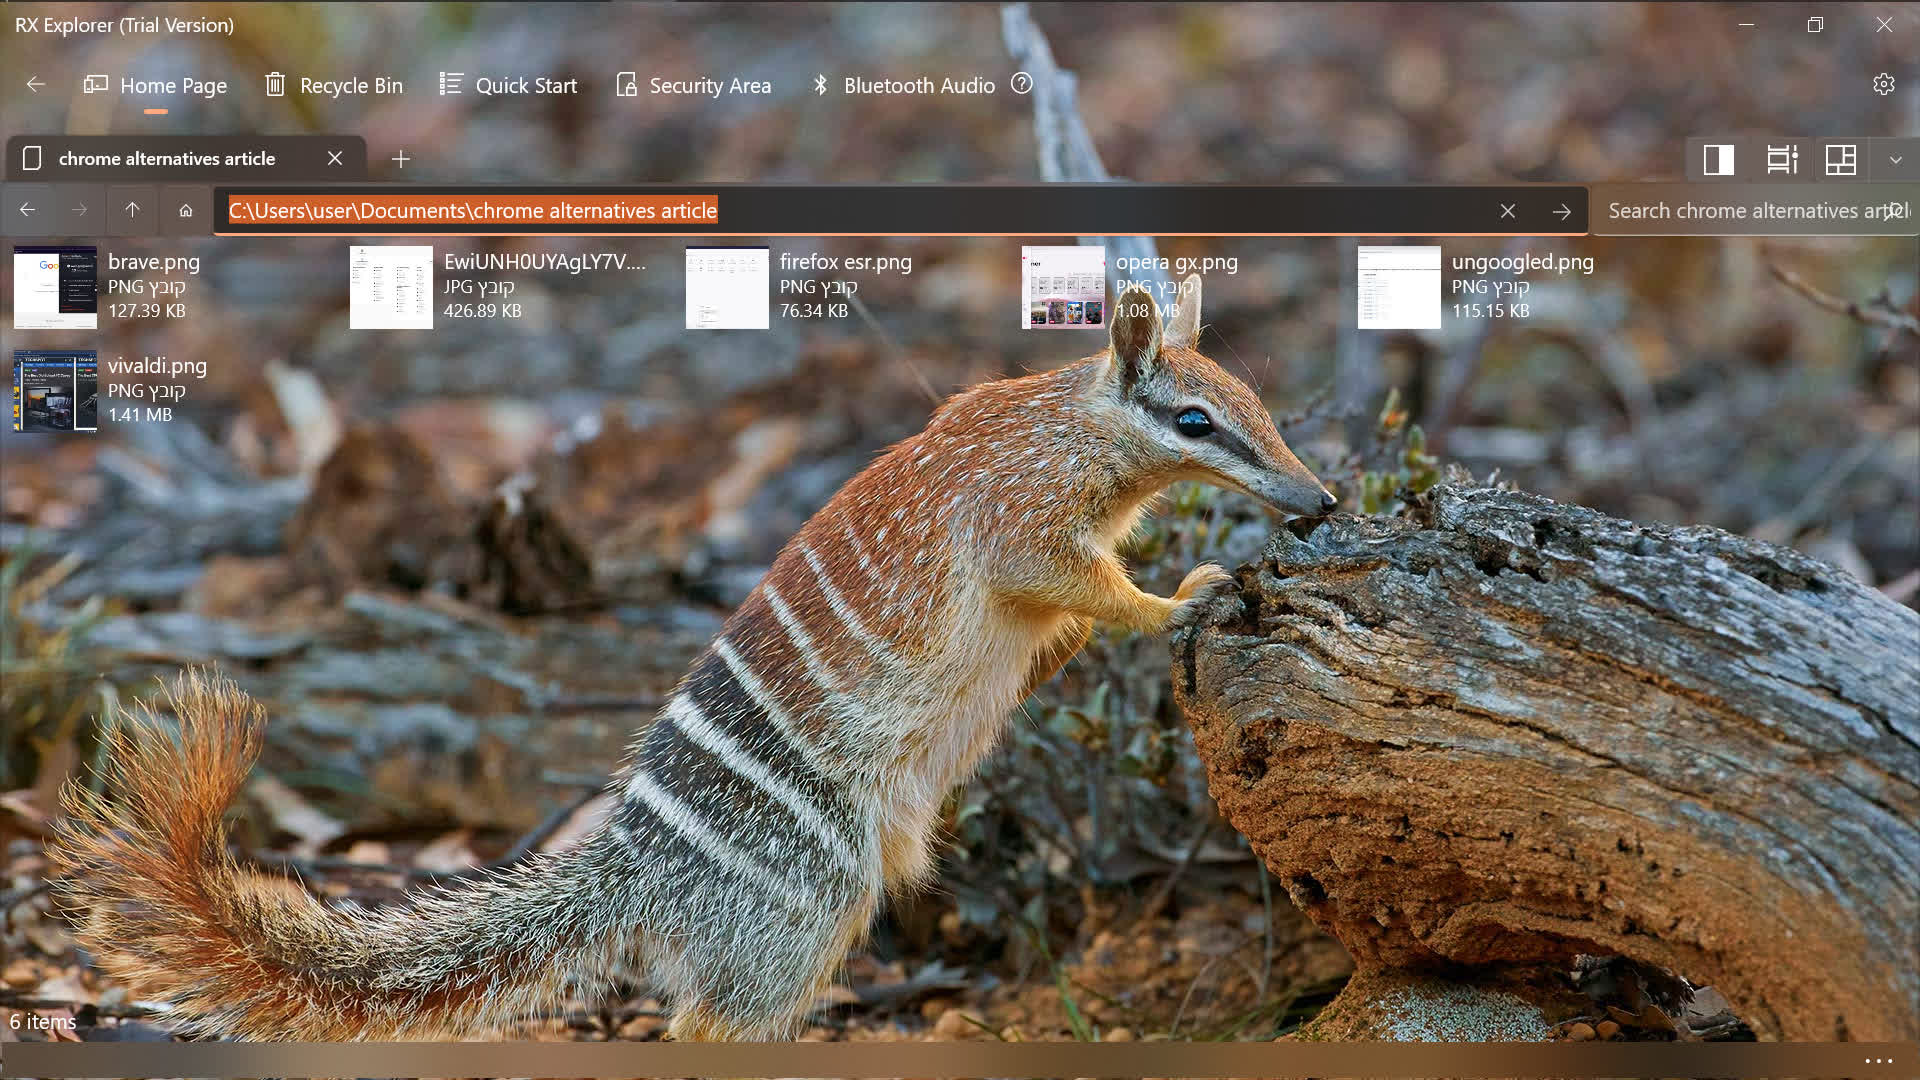Add a new tab with plus button
Screen dimensions: 1920x1080
click(400, 159)
